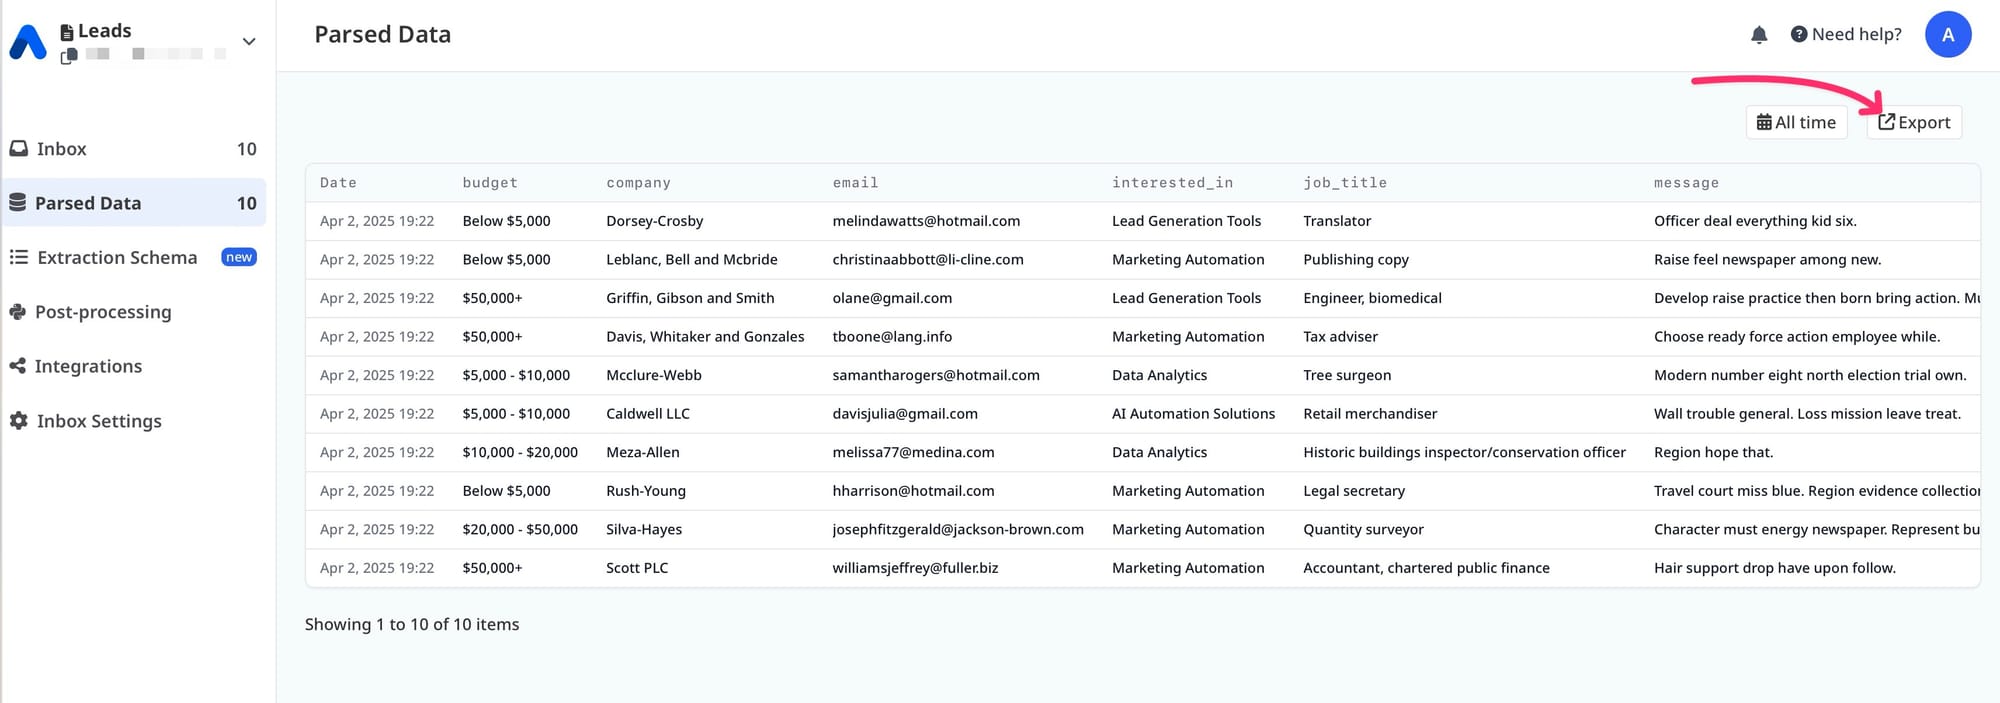Click the Post-processing puzzle icon
Viewport: 2000px width, 703px height.
click(18, 312)
